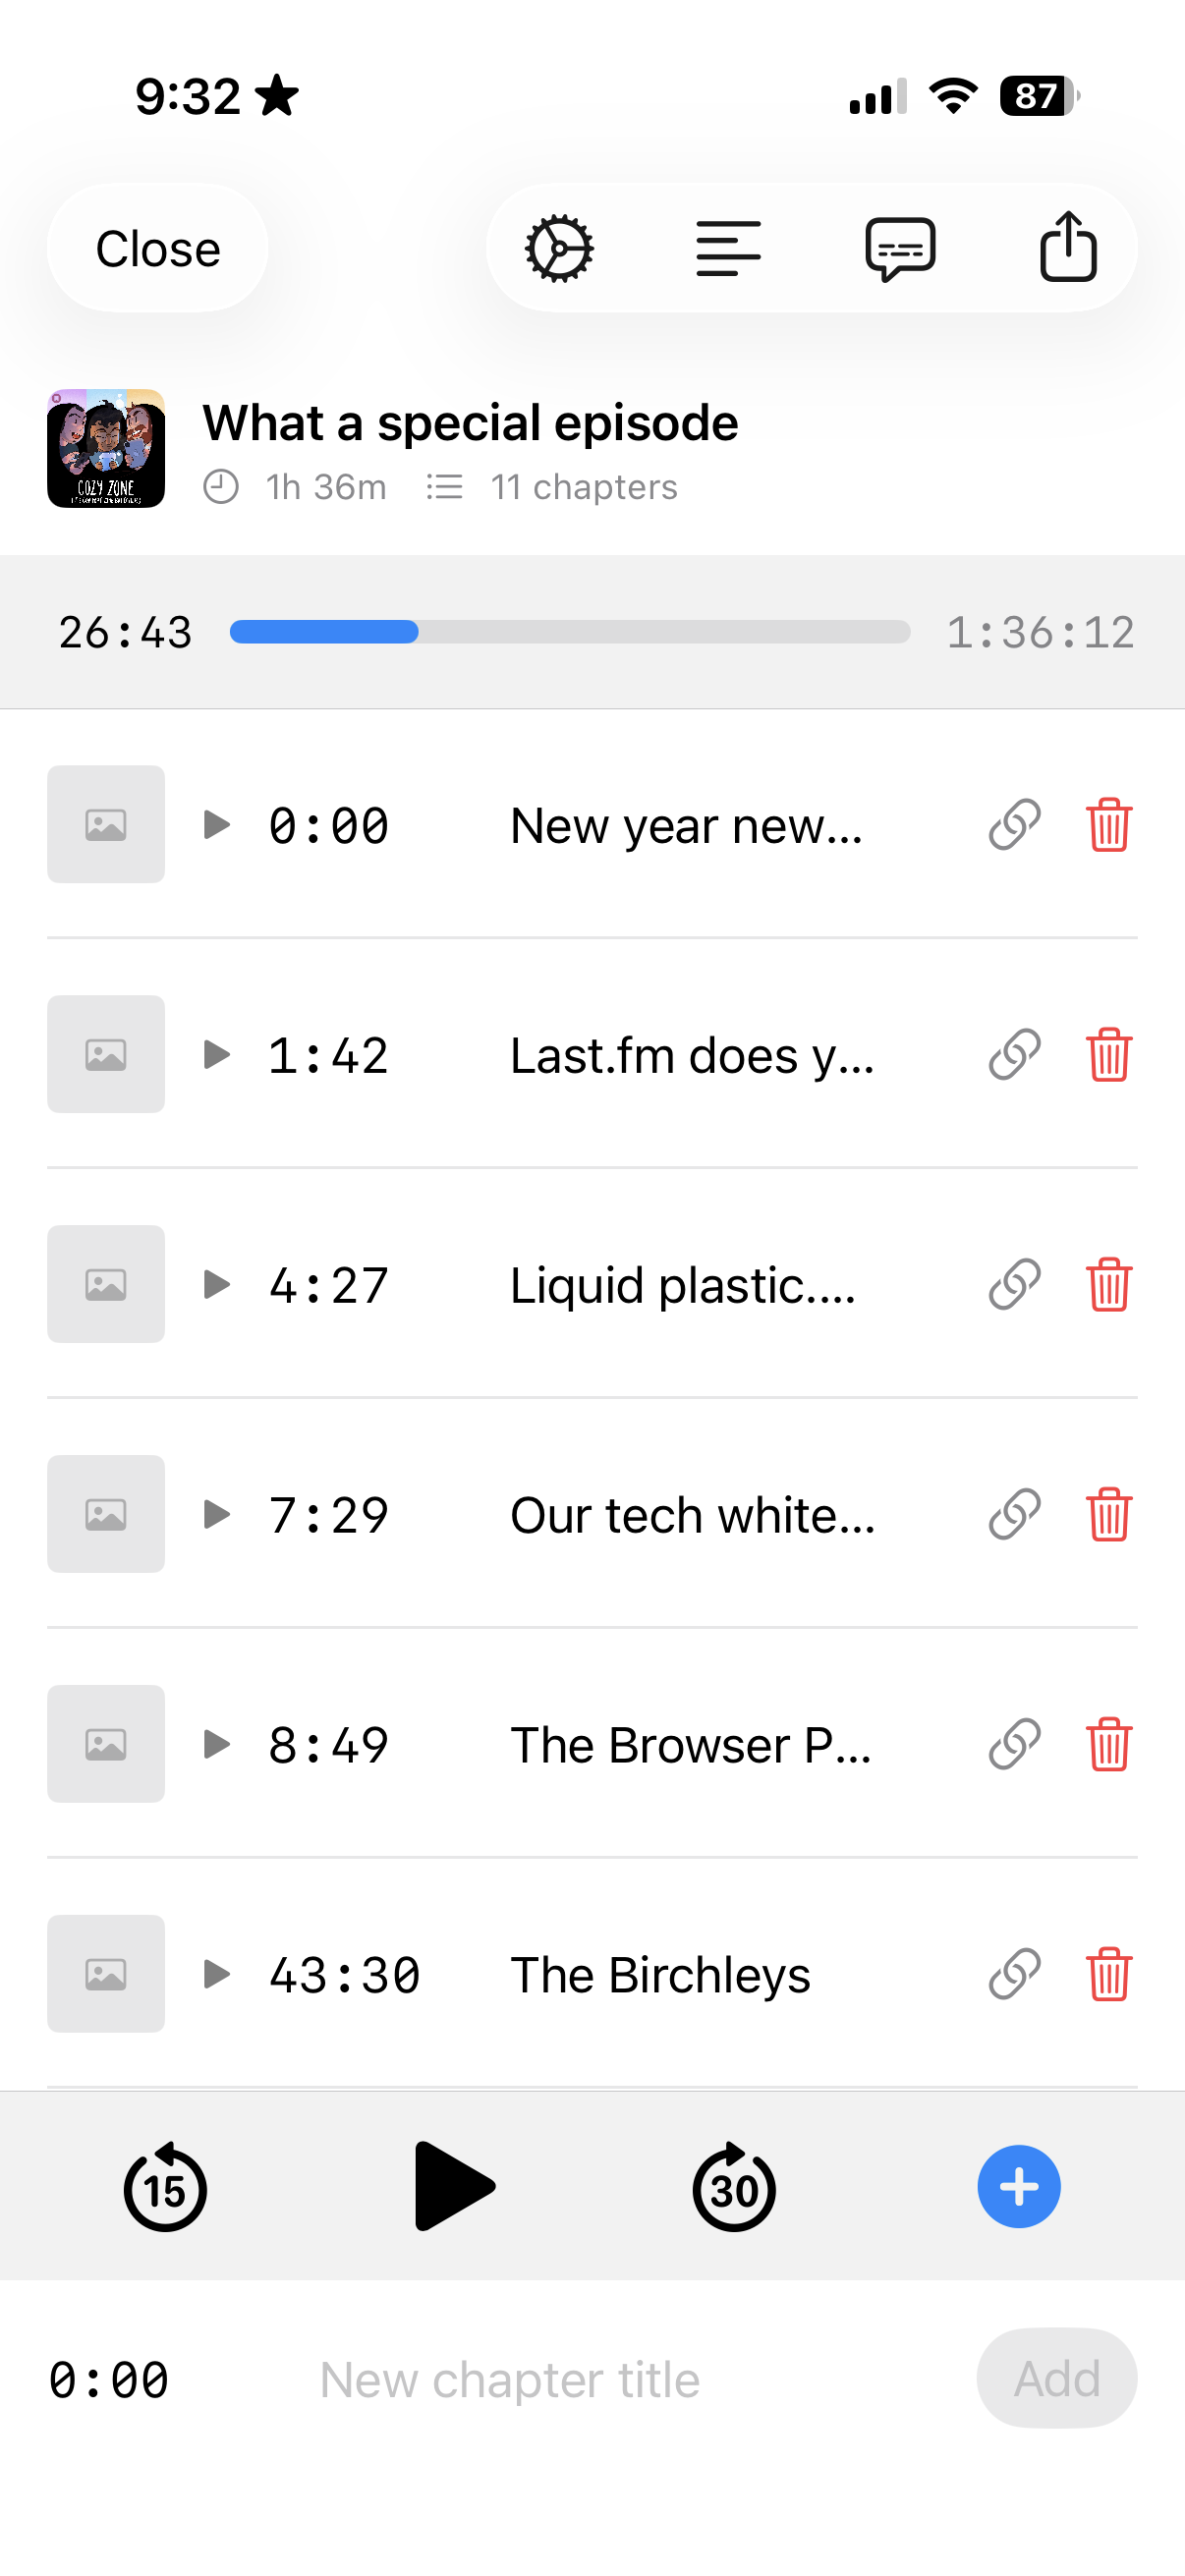Delete the "The Birchleys" chapter

pyautogui.click(x=1108, y=1974)
